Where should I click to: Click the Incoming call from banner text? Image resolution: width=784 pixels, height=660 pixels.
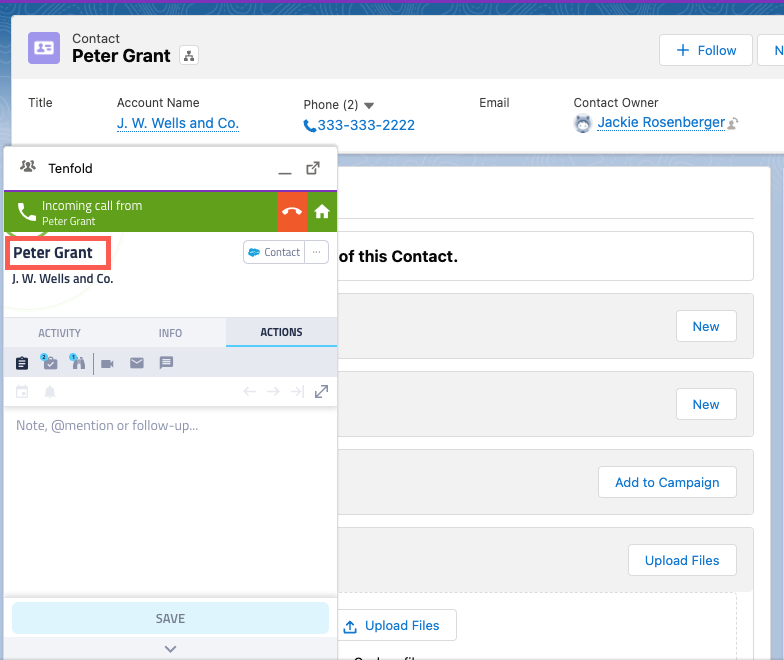click(92, 206)
